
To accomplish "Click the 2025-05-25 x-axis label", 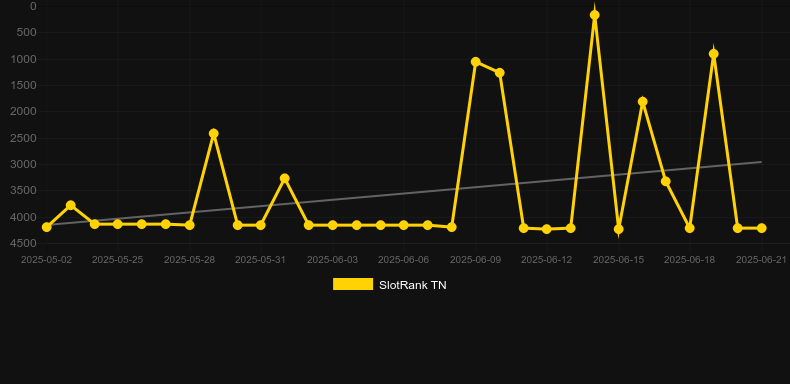I will pos(117,260).
